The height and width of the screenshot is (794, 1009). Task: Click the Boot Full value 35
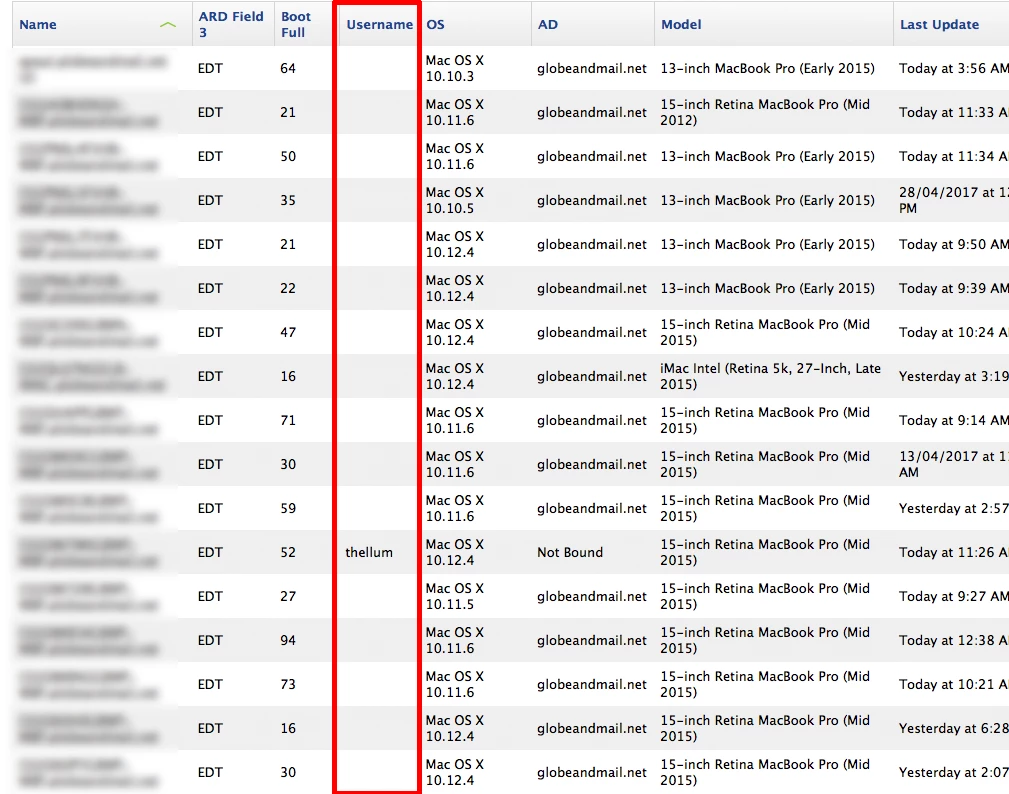point(288,200)
